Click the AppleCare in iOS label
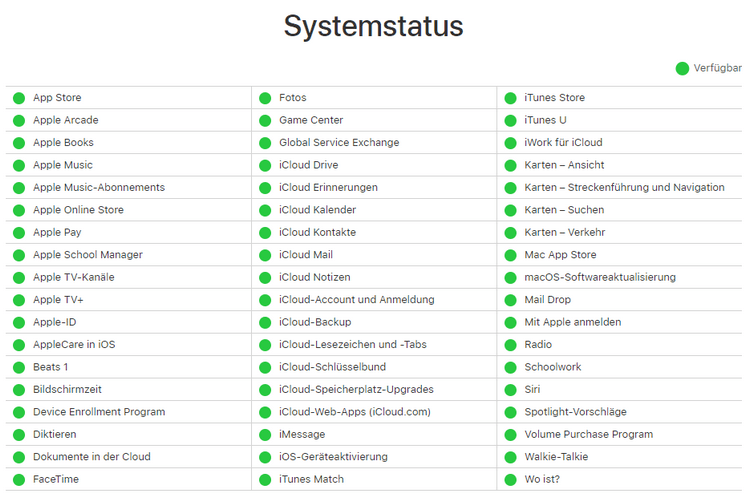Image resolution: width=750 pixels, height=498 pixels. tap(74, 344)
